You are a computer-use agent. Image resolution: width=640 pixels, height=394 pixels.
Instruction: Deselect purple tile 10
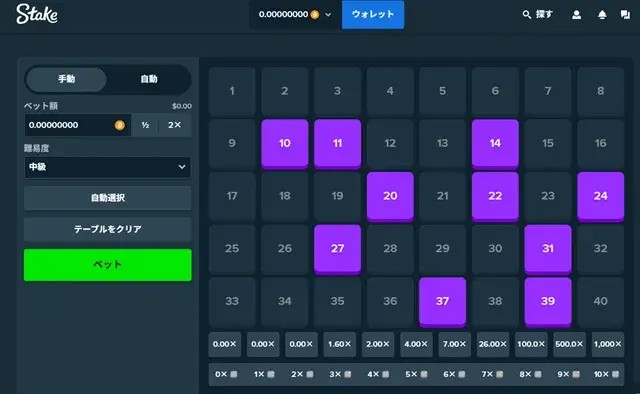tap(284, 144)
